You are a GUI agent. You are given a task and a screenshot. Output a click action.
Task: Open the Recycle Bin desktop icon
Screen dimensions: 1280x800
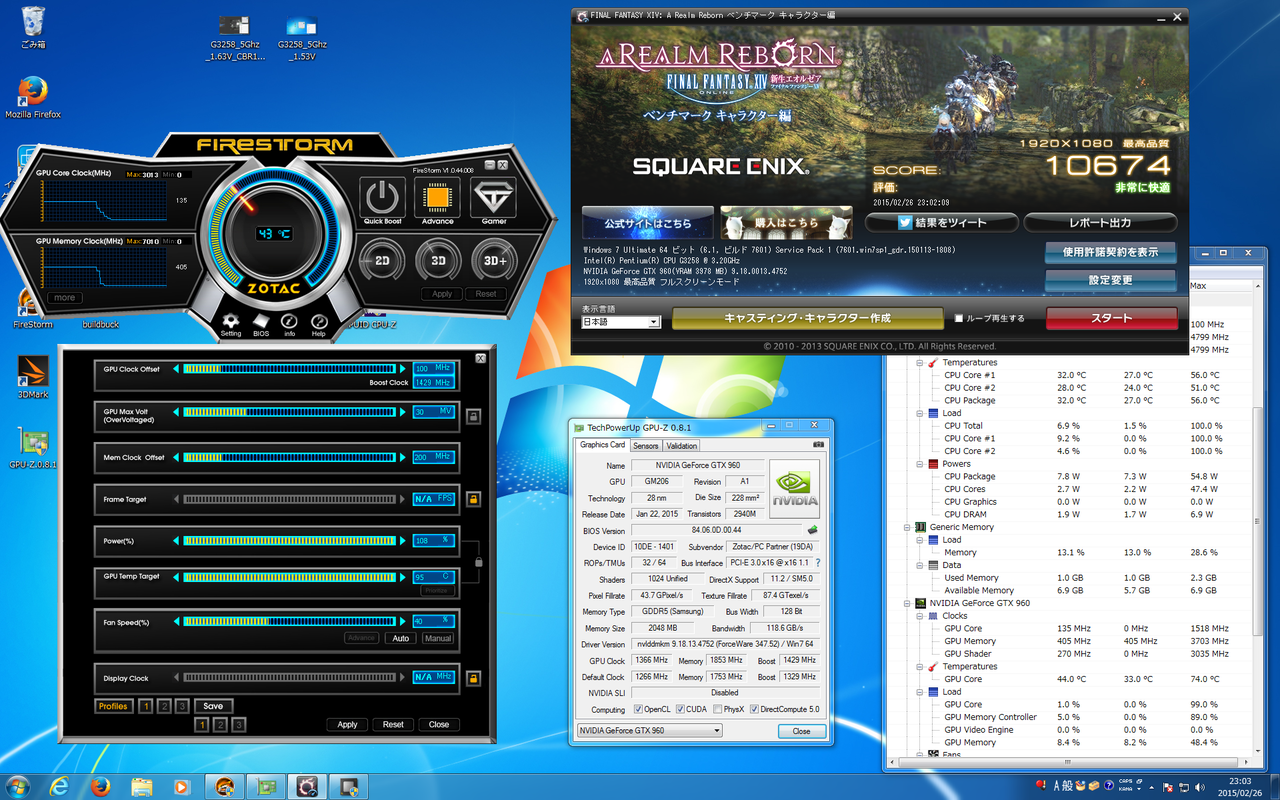[x=33, y=28]
